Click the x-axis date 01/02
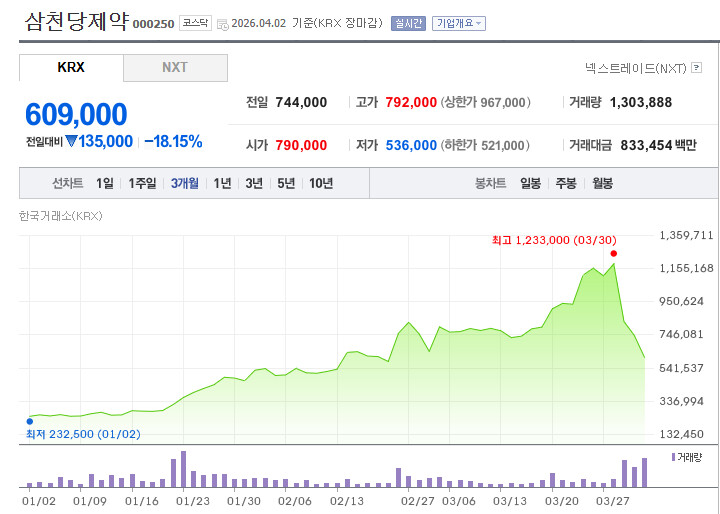 pyautogui.click(x=39, y=501)
